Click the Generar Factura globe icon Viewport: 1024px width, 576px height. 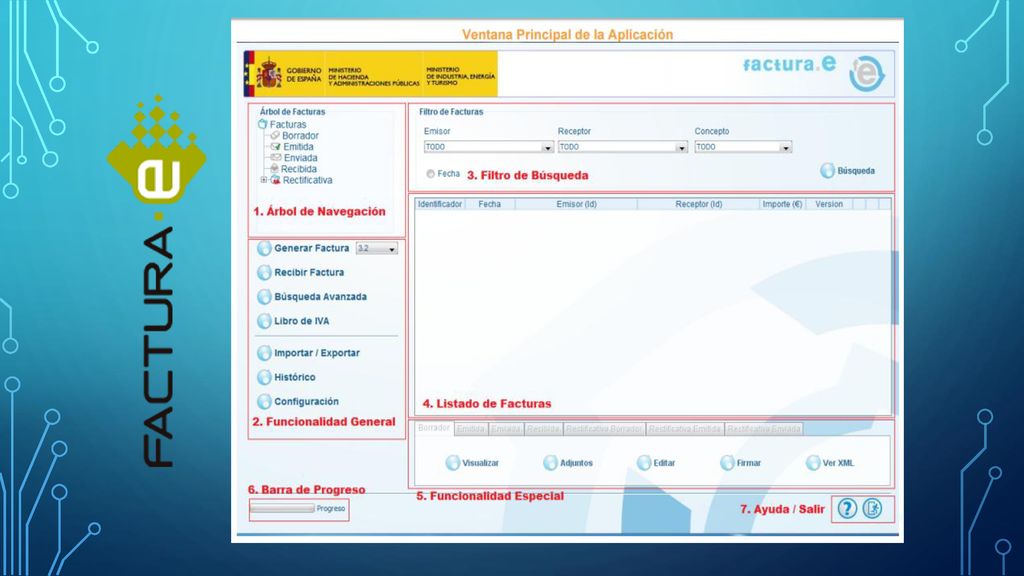coord(264,248)
